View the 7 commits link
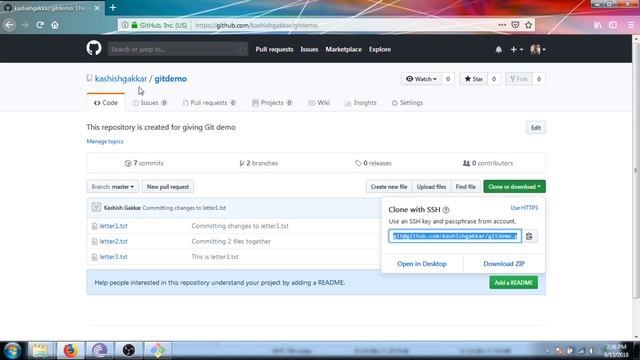Viewport: 640px width, 360px height. point(144,163)
